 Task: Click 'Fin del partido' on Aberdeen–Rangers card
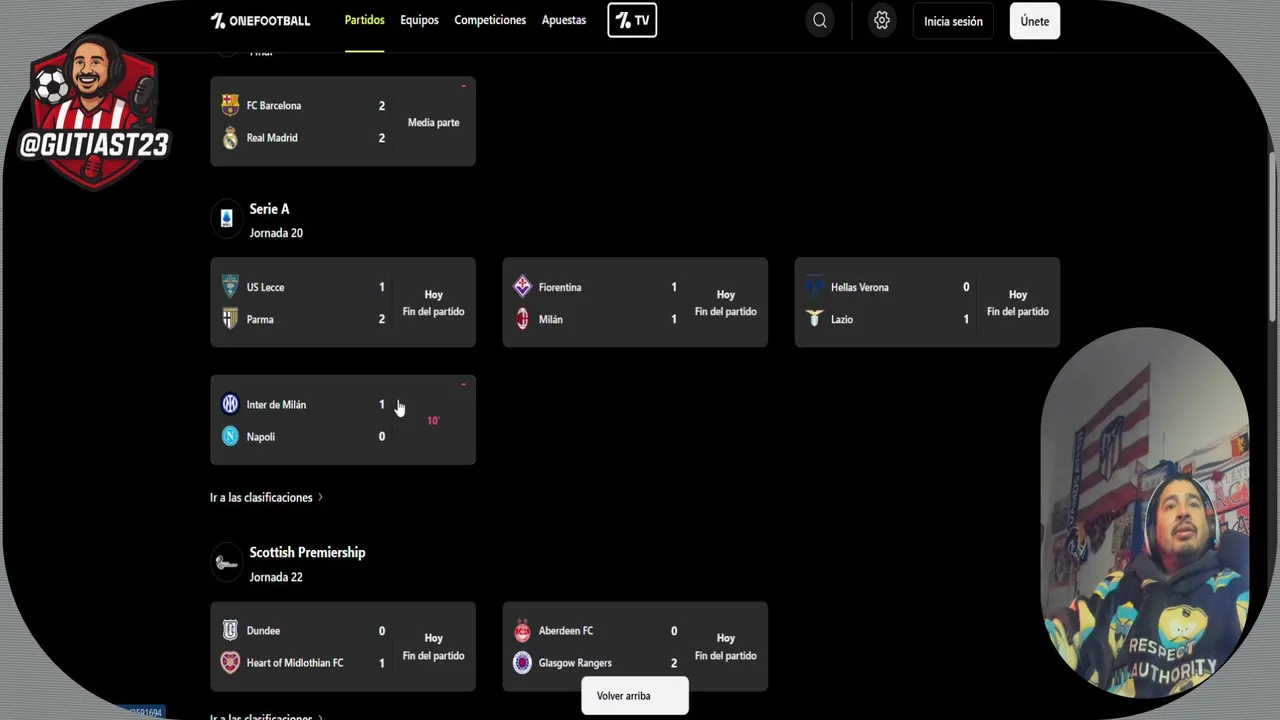coord(726,655)
